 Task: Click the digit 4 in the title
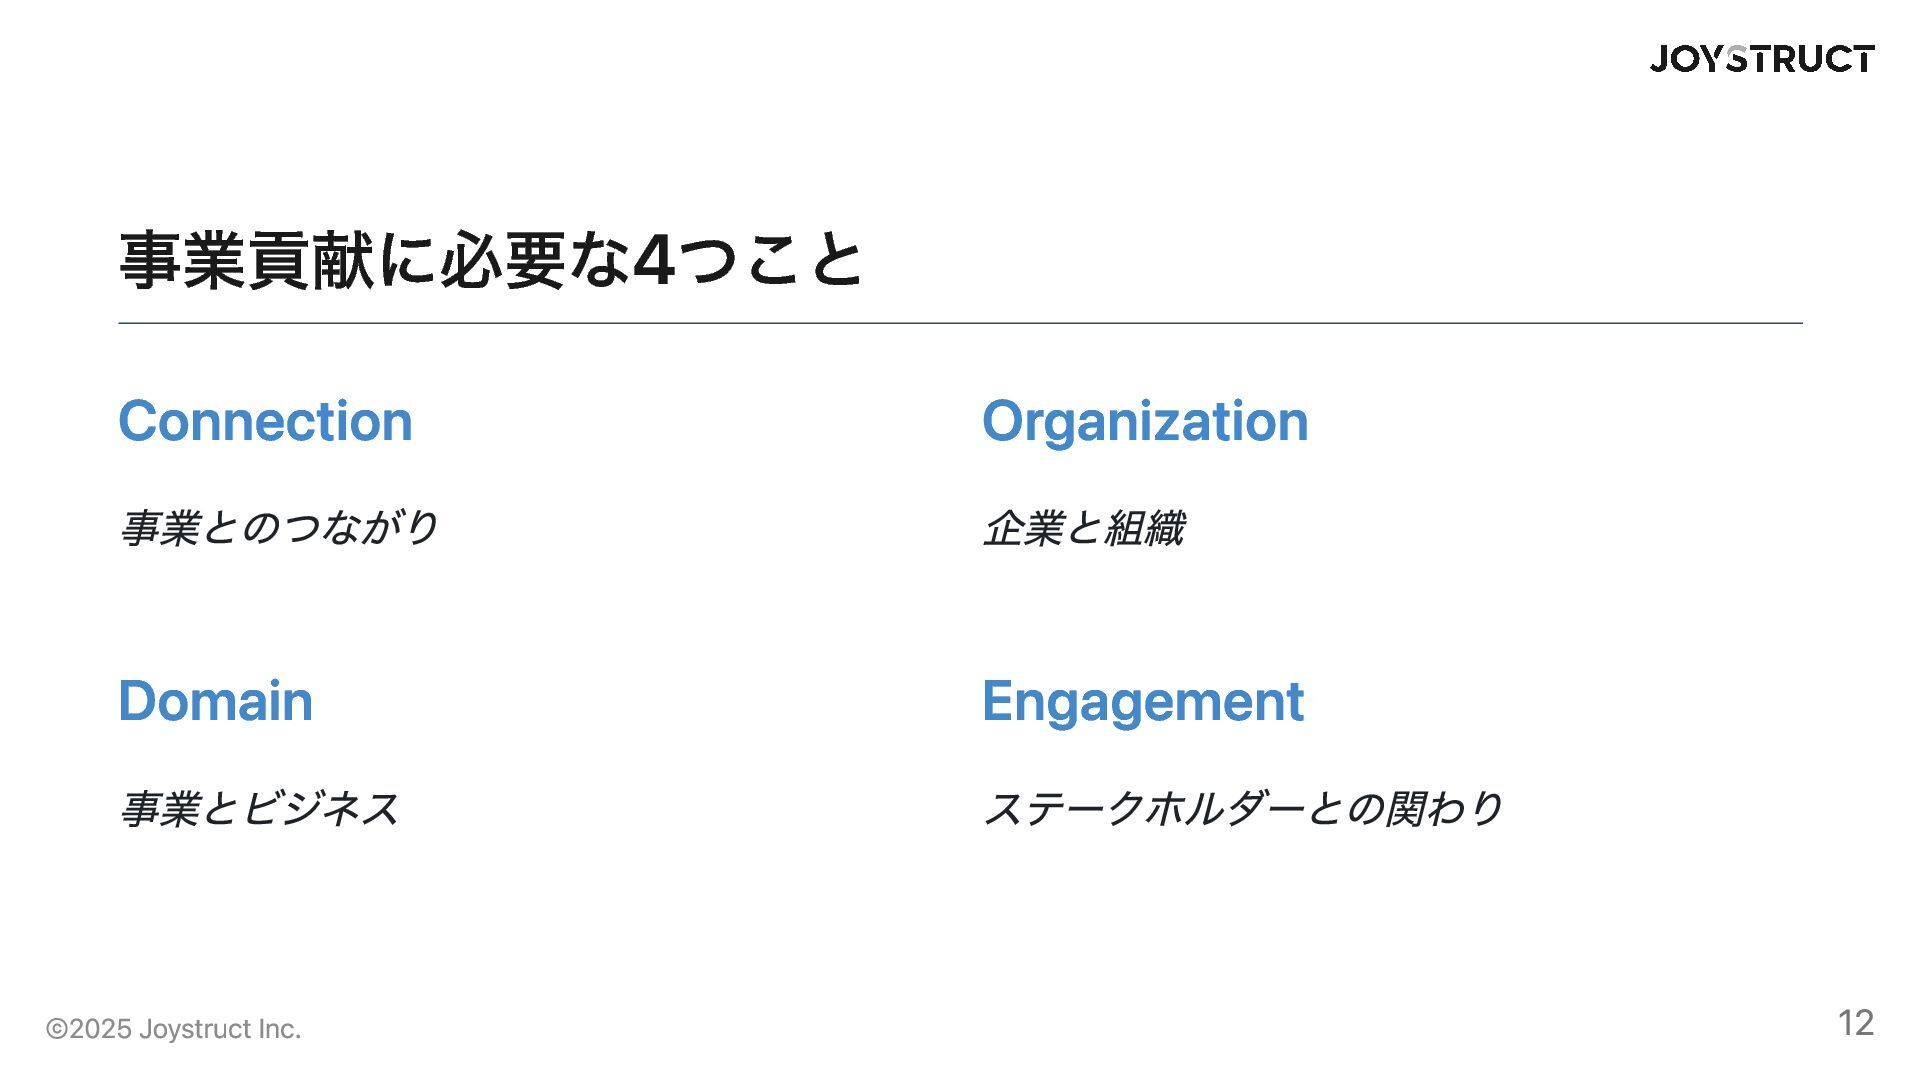point(654,260)
